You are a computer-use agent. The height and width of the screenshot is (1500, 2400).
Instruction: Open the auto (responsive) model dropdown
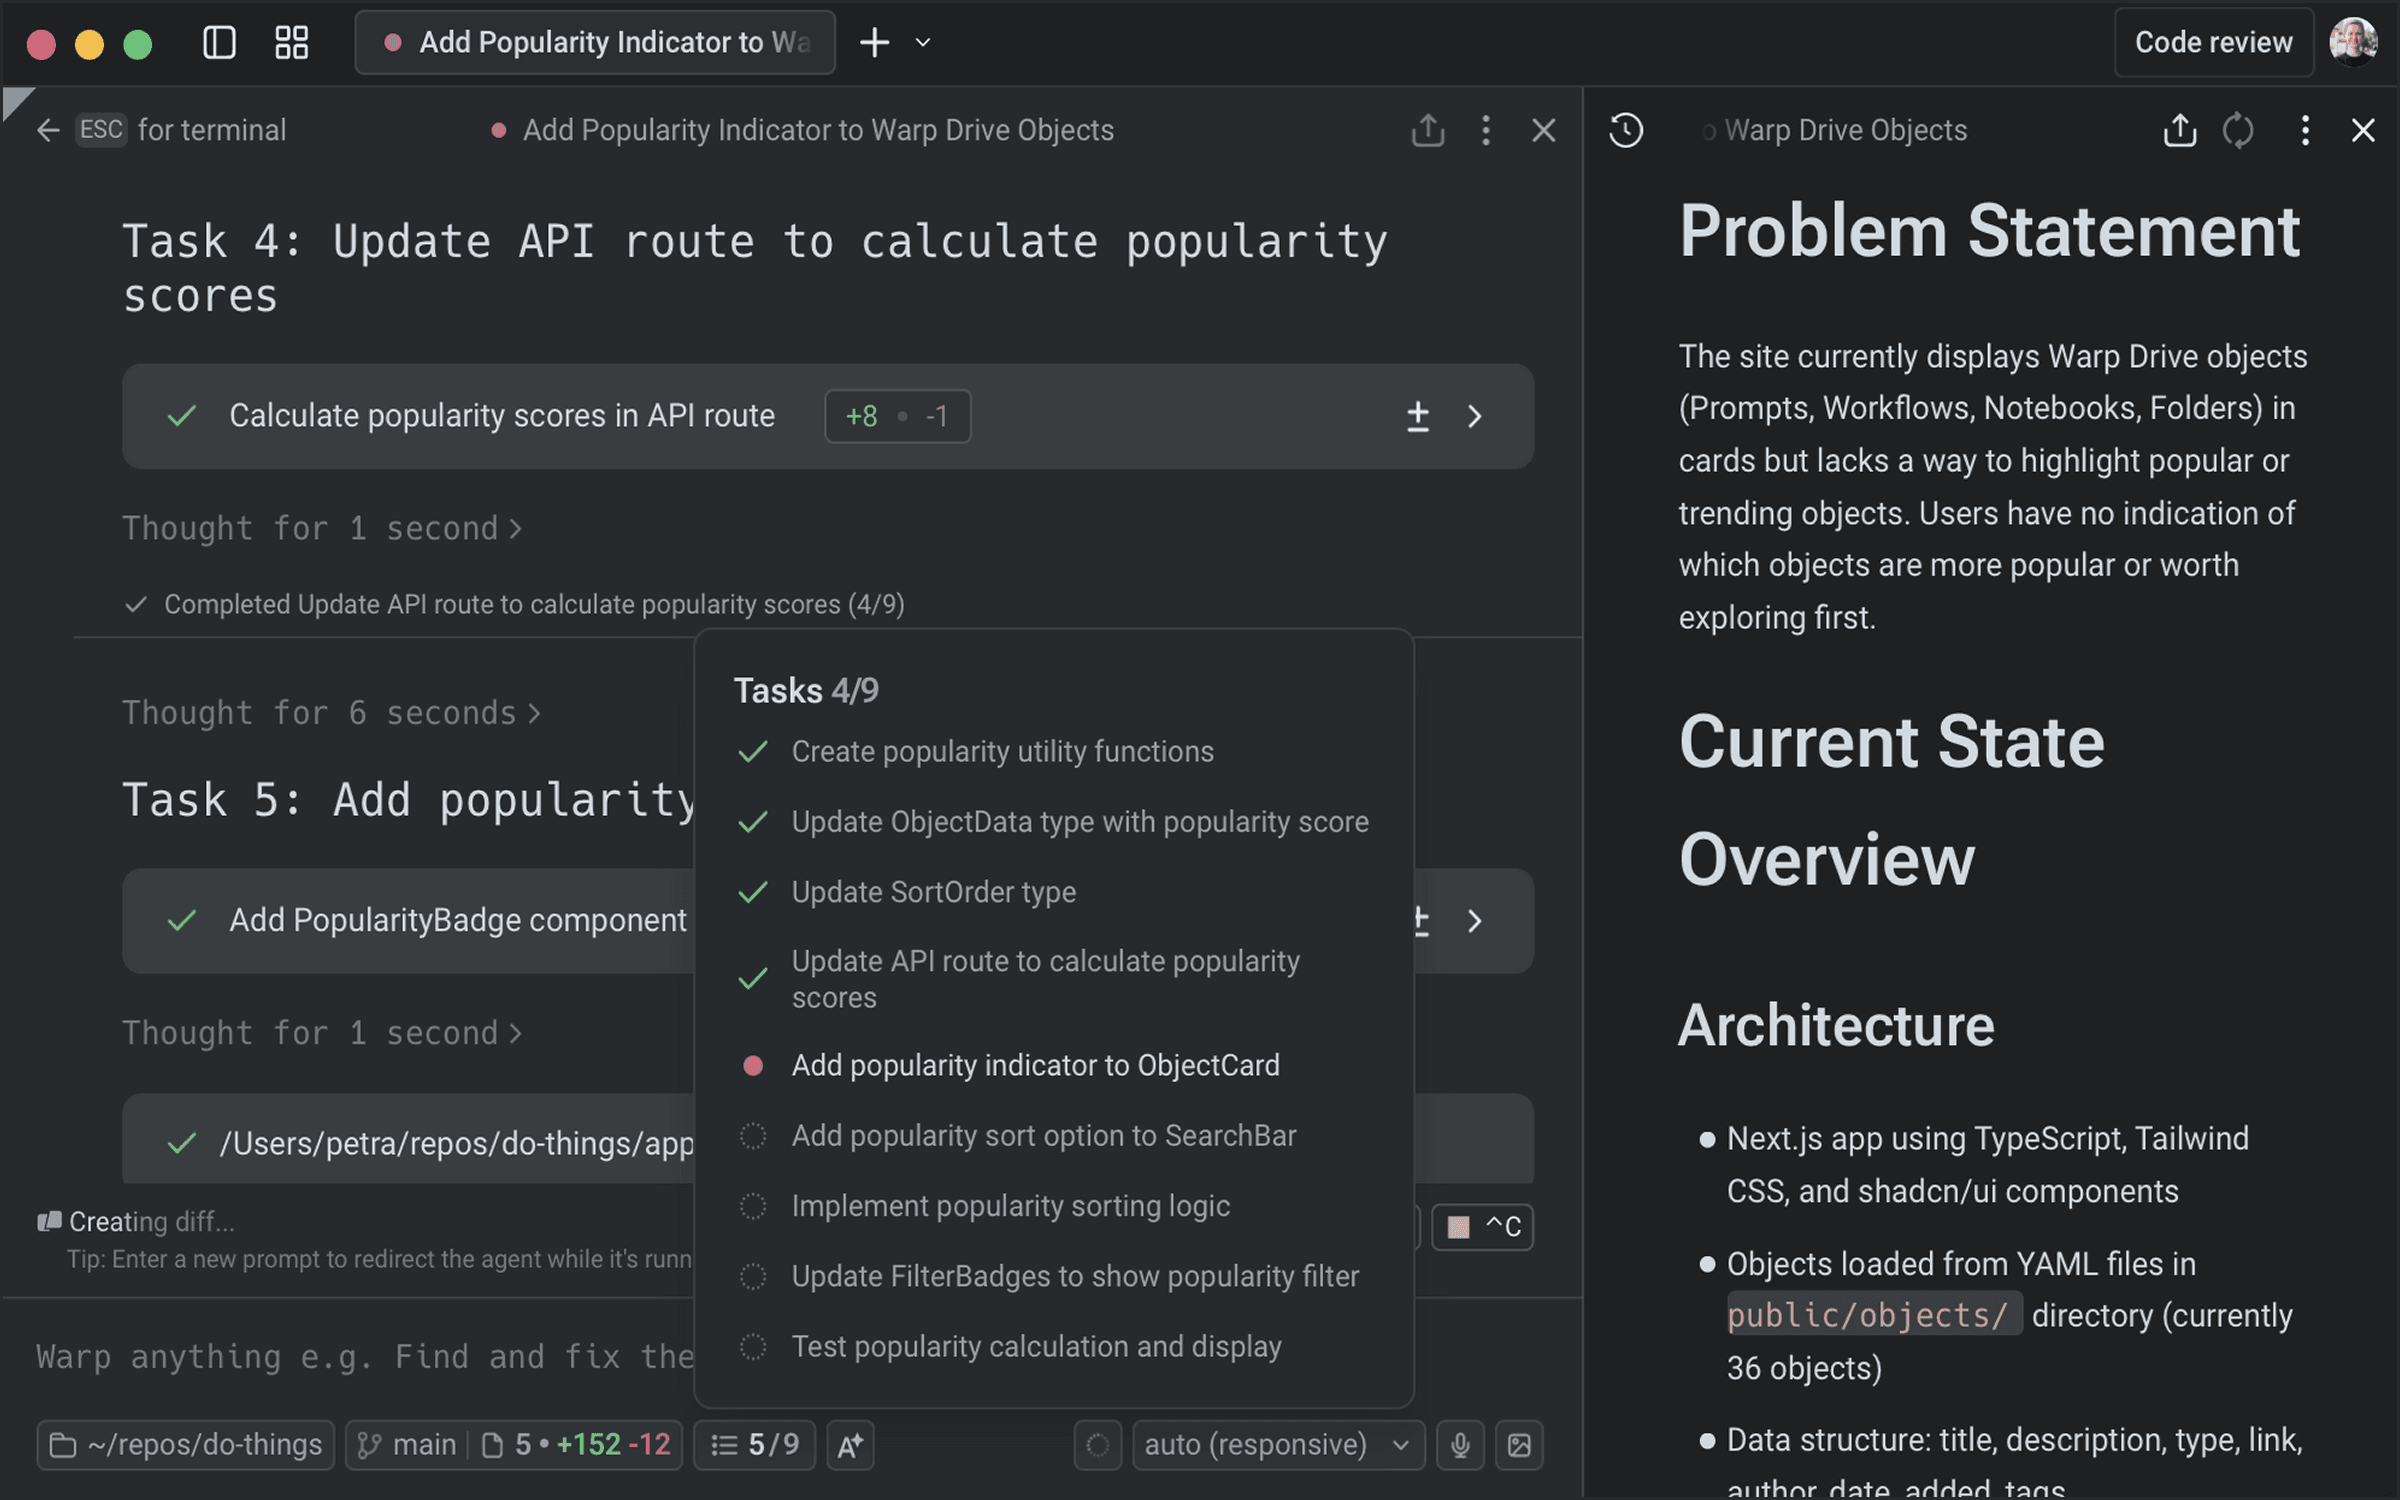pos(1277,1445)
